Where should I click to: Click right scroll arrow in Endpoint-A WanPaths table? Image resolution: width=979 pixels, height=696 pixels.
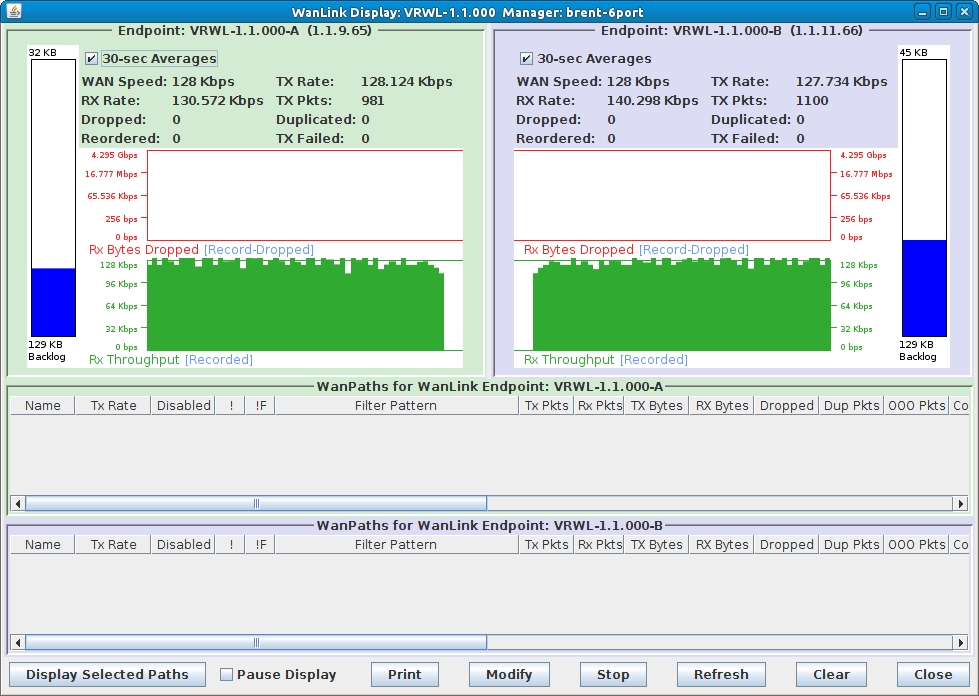(x=961, y=503)
